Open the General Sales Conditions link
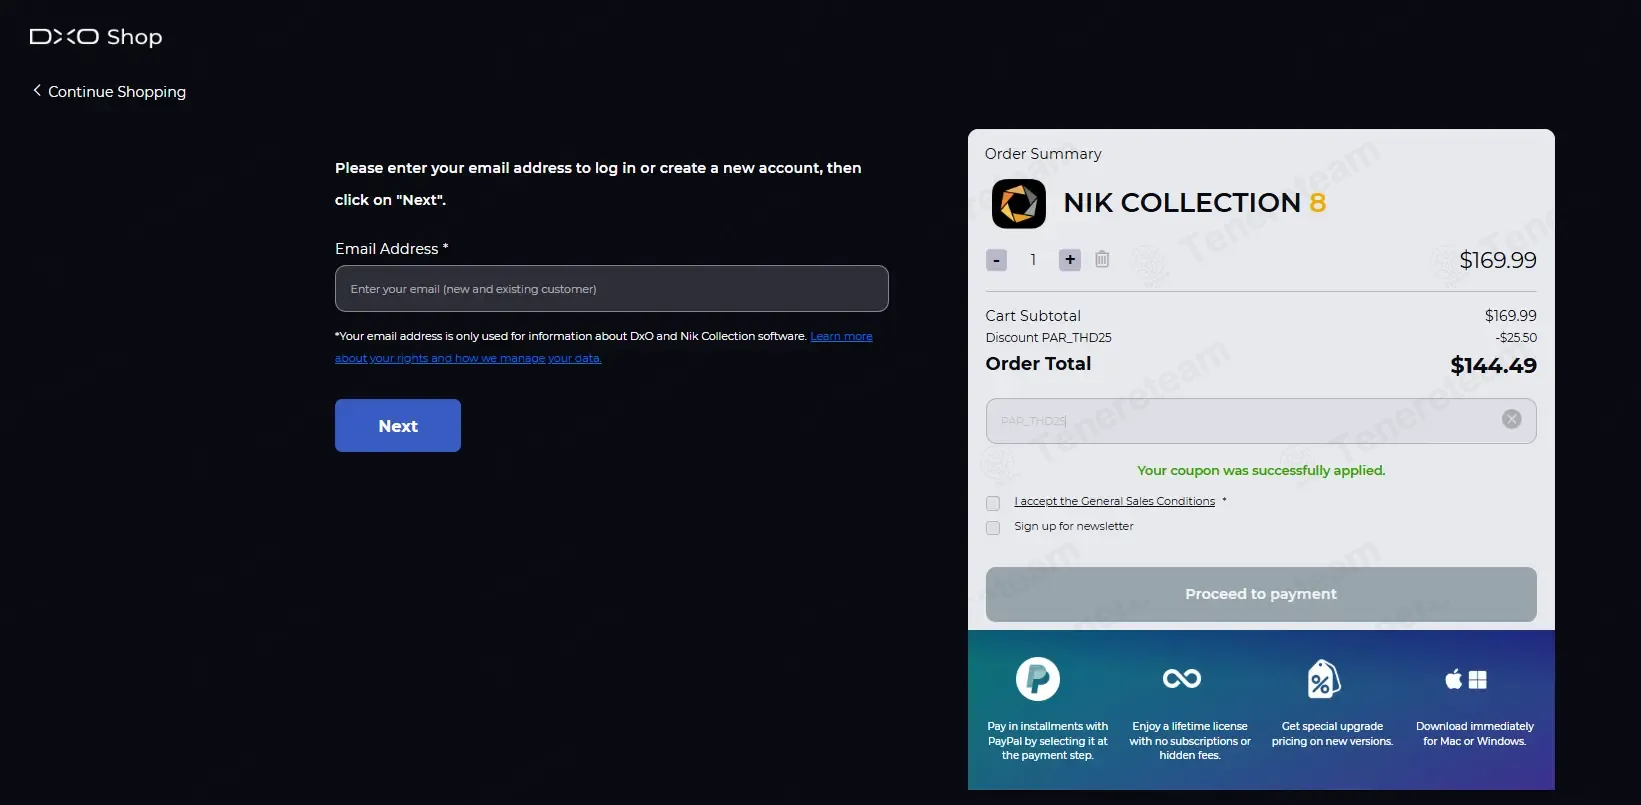Viewport: 1641px width, 805px height. (1114, 502)
